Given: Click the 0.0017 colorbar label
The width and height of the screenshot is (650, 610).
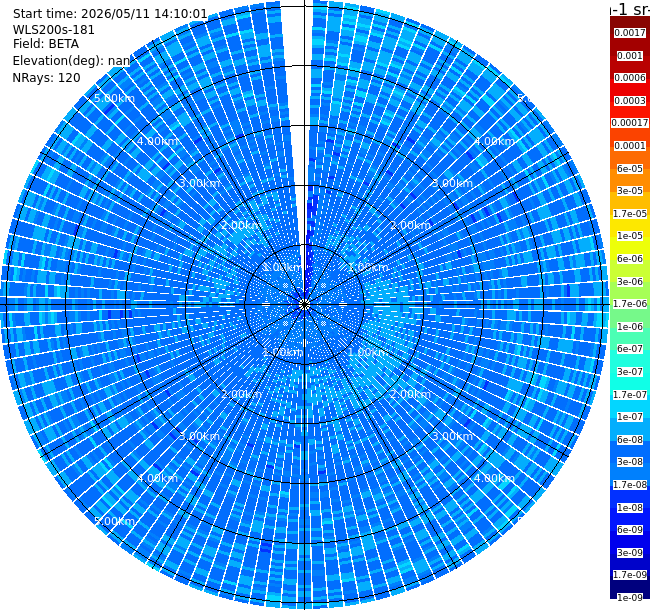Looking at the screenshot, I should coord(630,33).
